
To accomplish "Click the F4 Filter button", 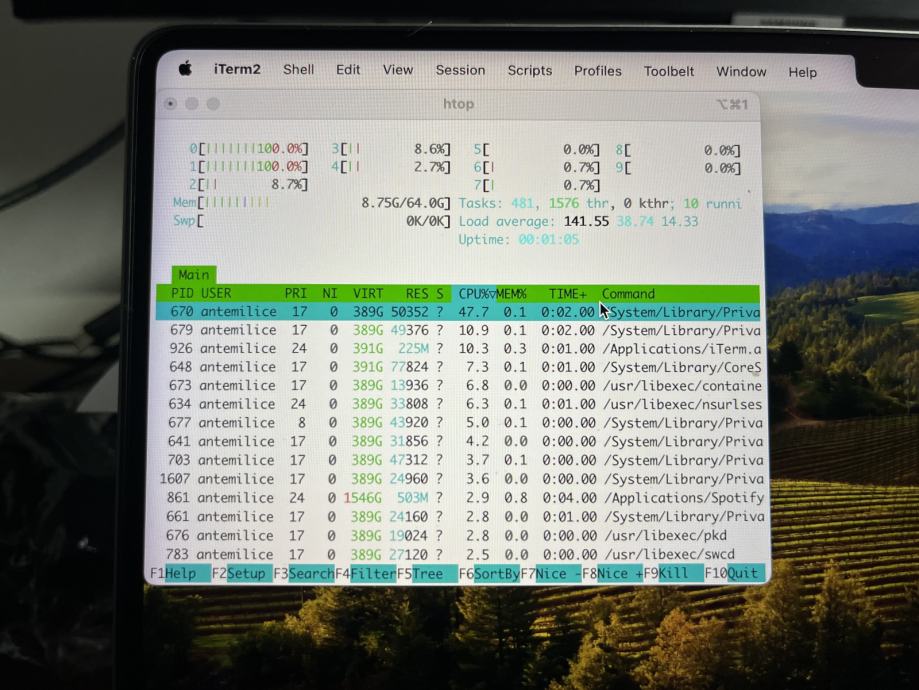I will 365,573.
